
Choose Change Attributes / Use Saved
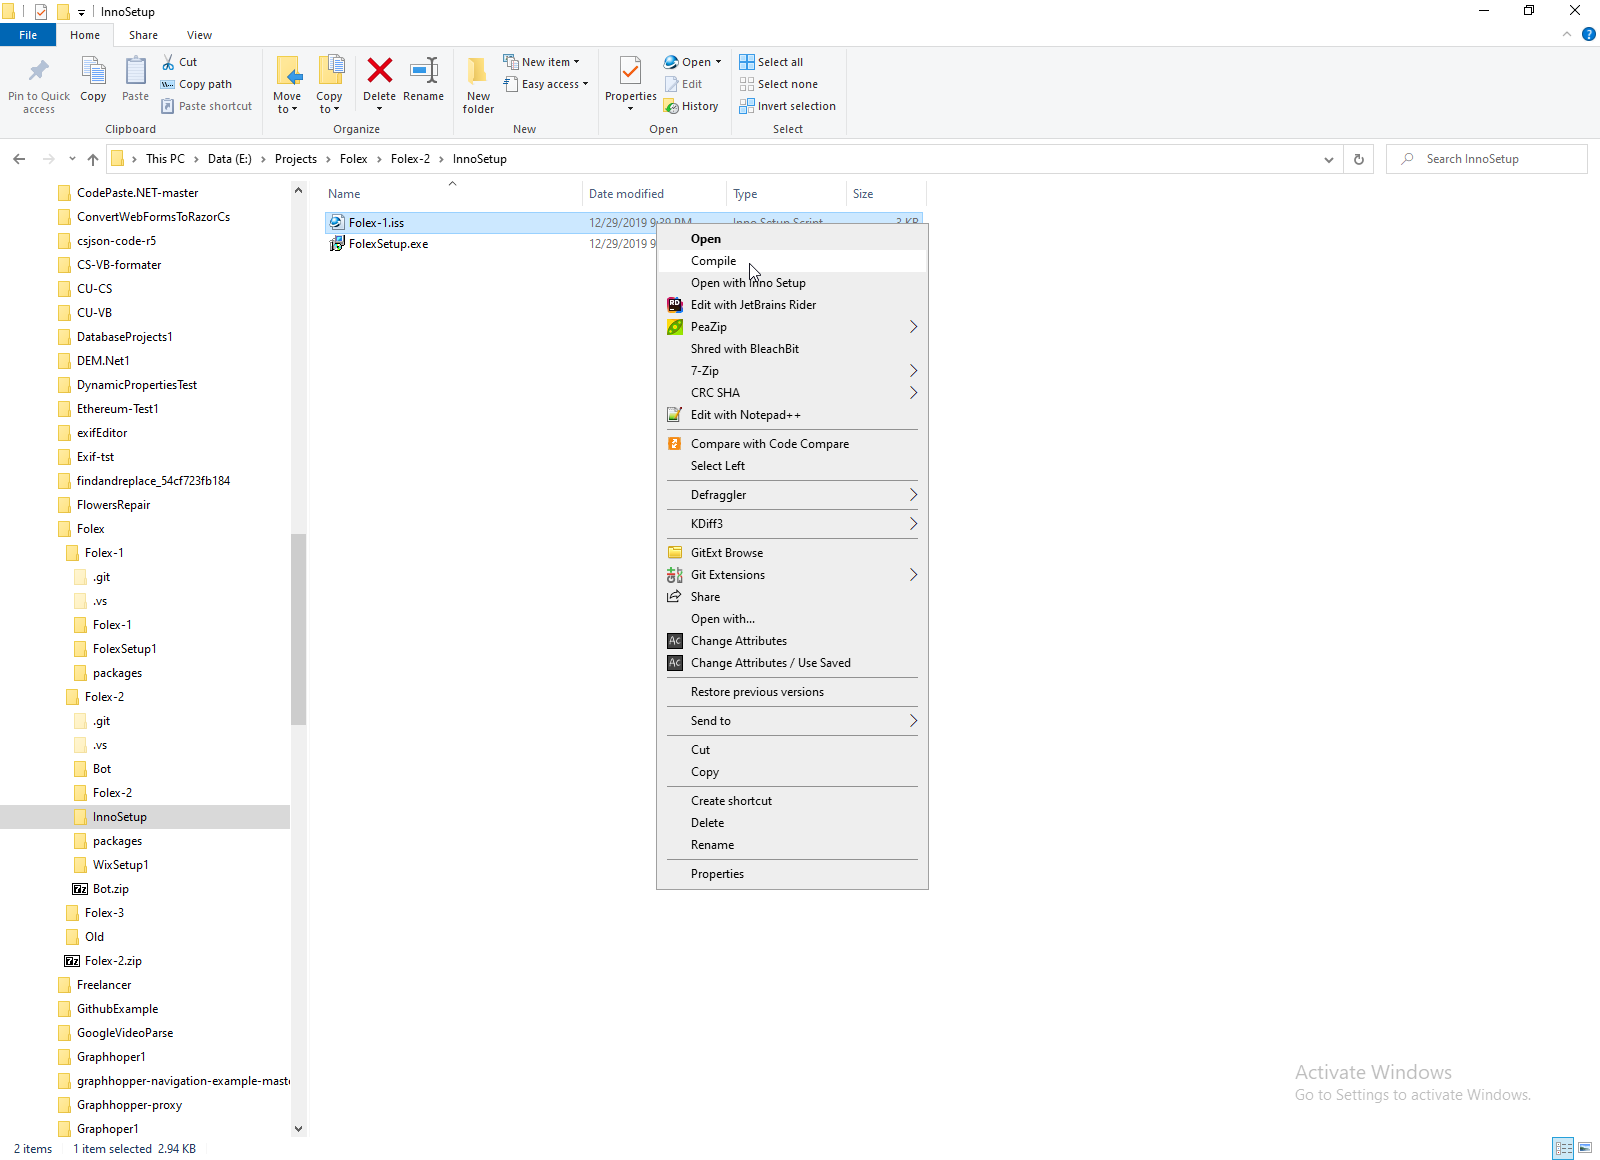point(792,663)
